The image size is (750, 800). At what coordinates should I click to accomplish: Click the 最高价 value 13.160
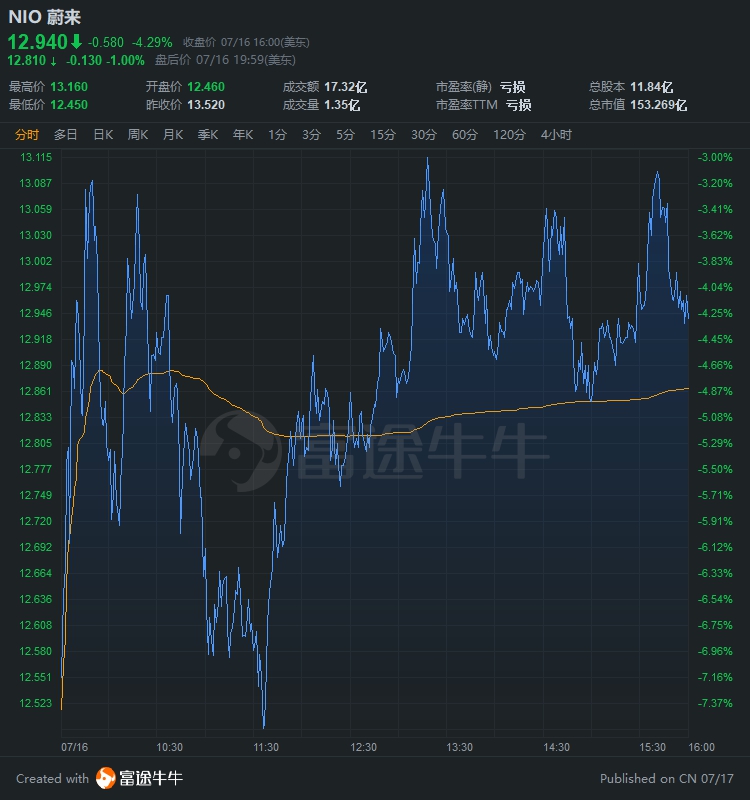[x=69, y=87]
